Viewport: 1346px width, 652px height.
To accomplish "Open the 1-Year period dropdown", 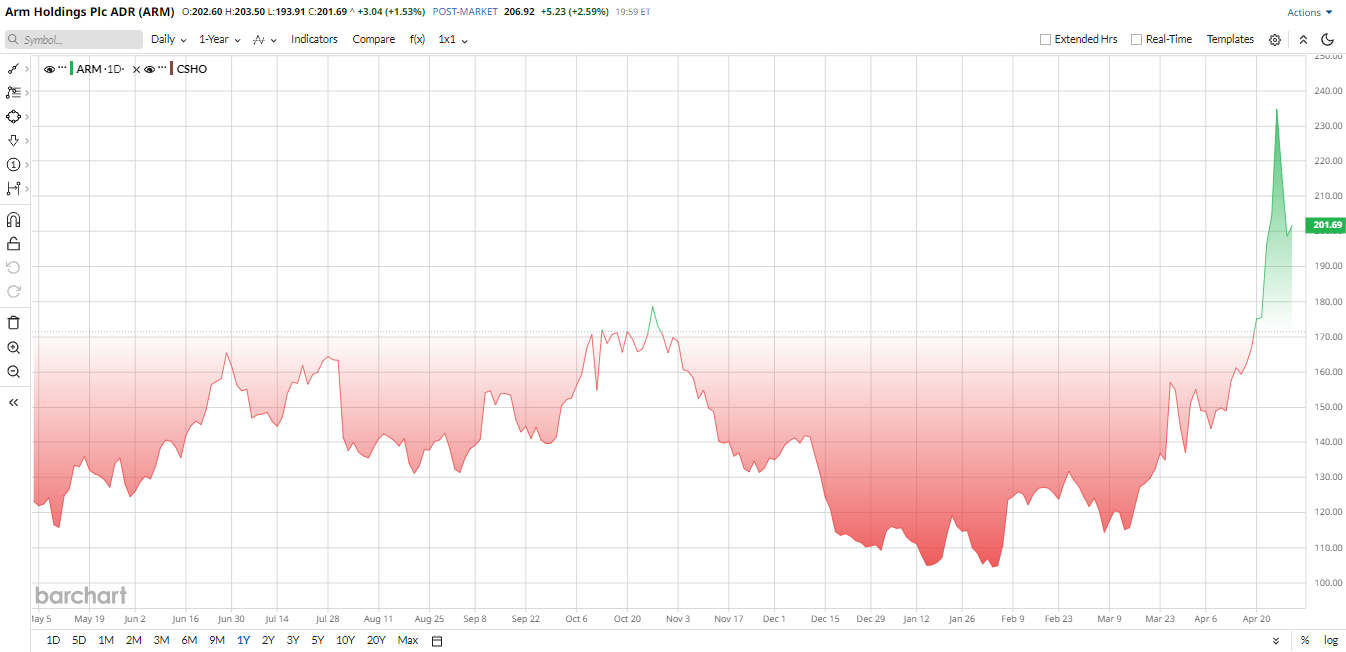I will pos(219,39).
